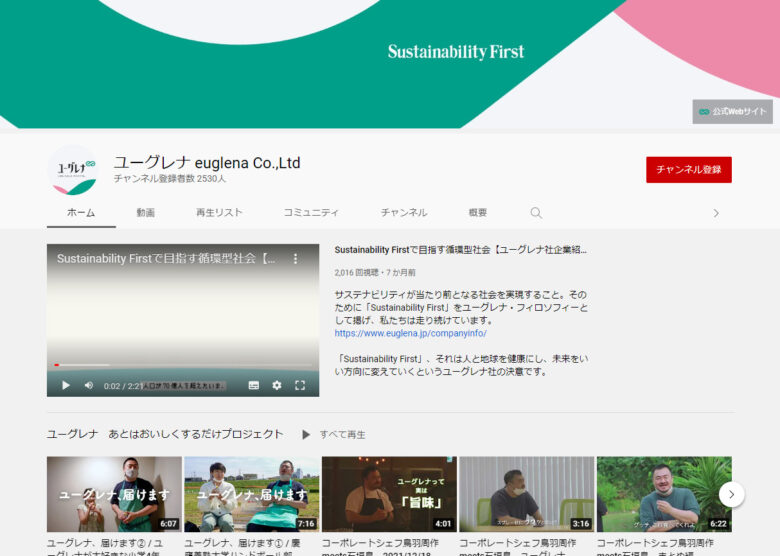Switch to the 再生リスト tab
The height and width of the screenshot is (556, 780).
coord(219,213)
